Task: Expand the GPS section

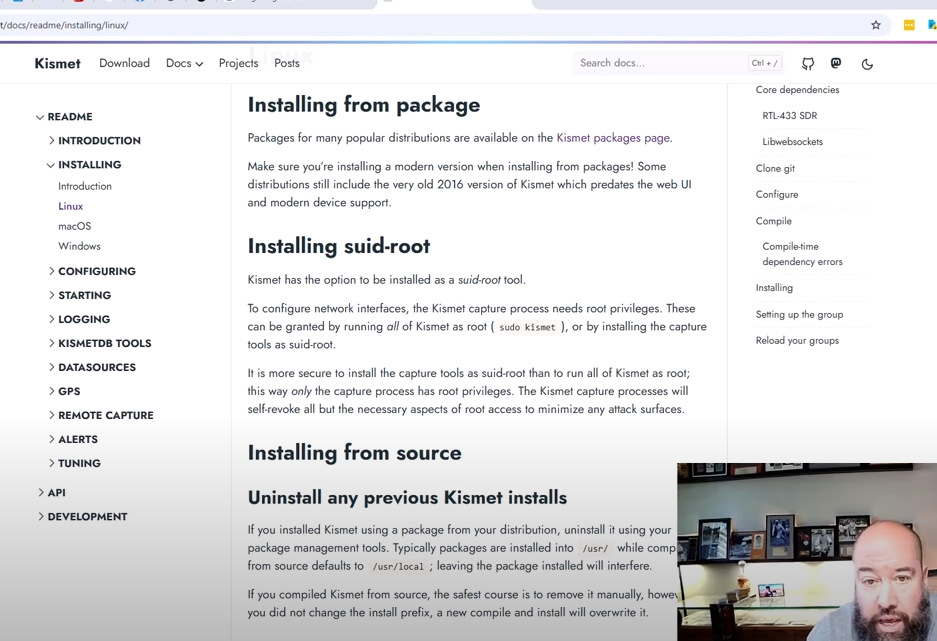Action: (64, 391)
